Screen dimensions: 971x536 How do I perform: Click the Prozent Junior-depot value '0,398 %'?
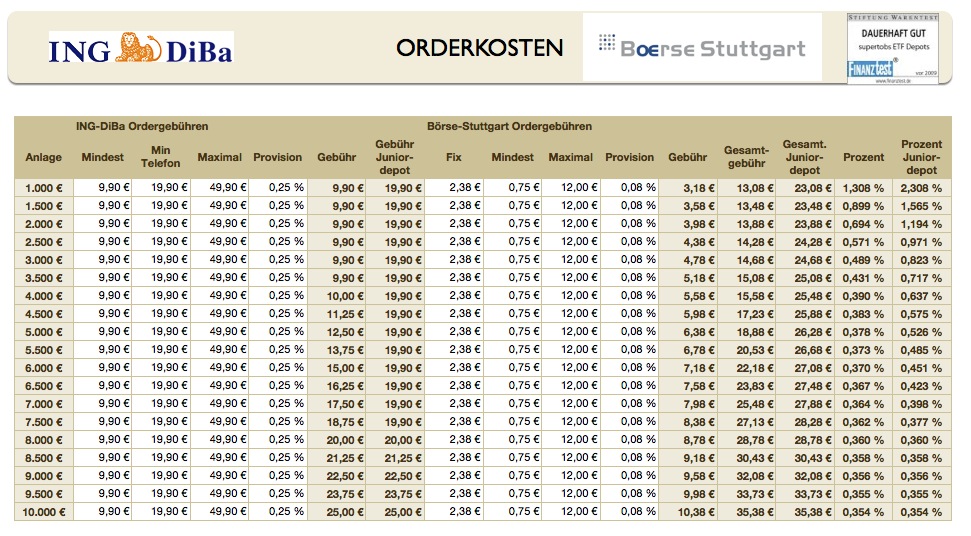click(921, 404)
